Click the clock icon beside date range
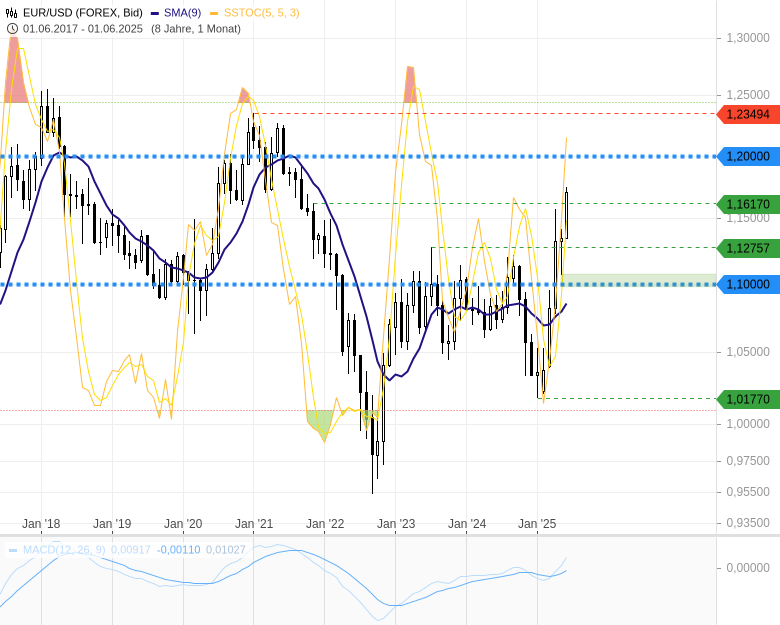Viewport: 780px width, 625px height. (x=12, y=29)
